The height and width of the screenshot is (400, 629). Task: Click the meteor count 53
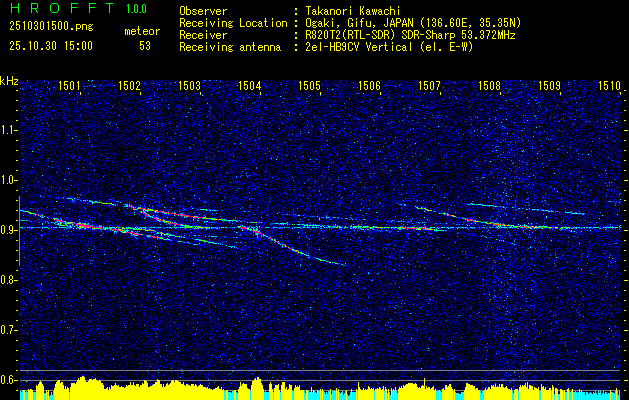pos(145,46)
